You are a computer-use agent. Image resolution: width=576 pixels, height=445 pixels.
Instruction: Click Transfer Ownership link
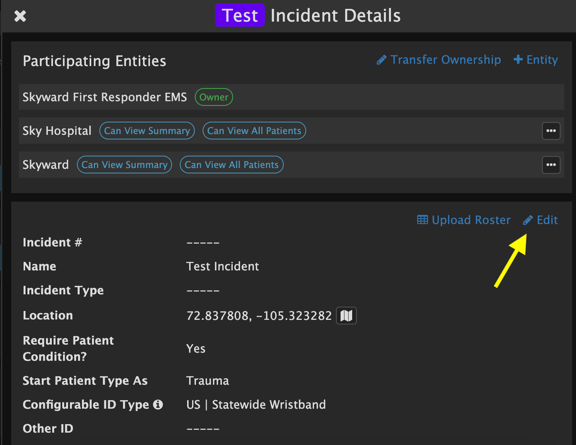(x=439, y=60)
